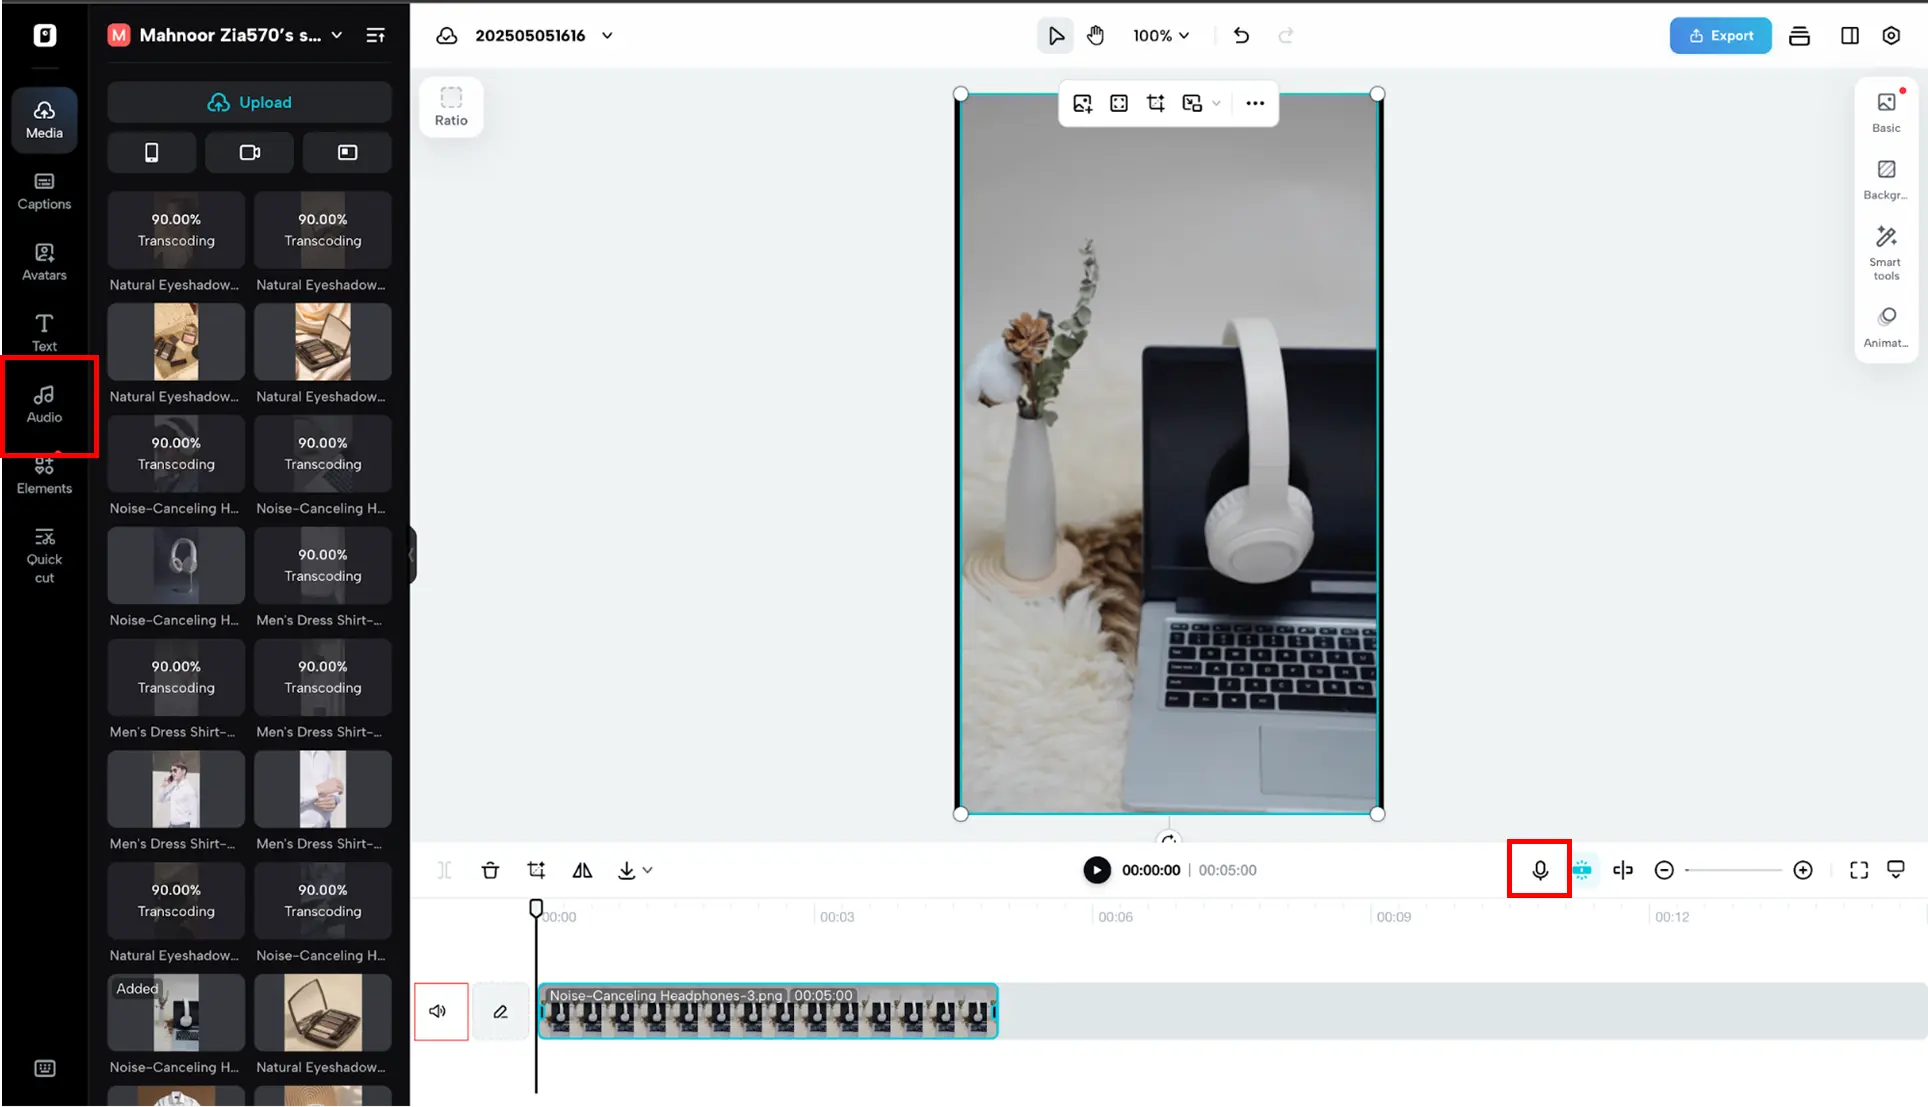This screenshot has width=1928, height=1107.
Task: Select the headphones on stand thumbnail
Action: coord(176,565)
